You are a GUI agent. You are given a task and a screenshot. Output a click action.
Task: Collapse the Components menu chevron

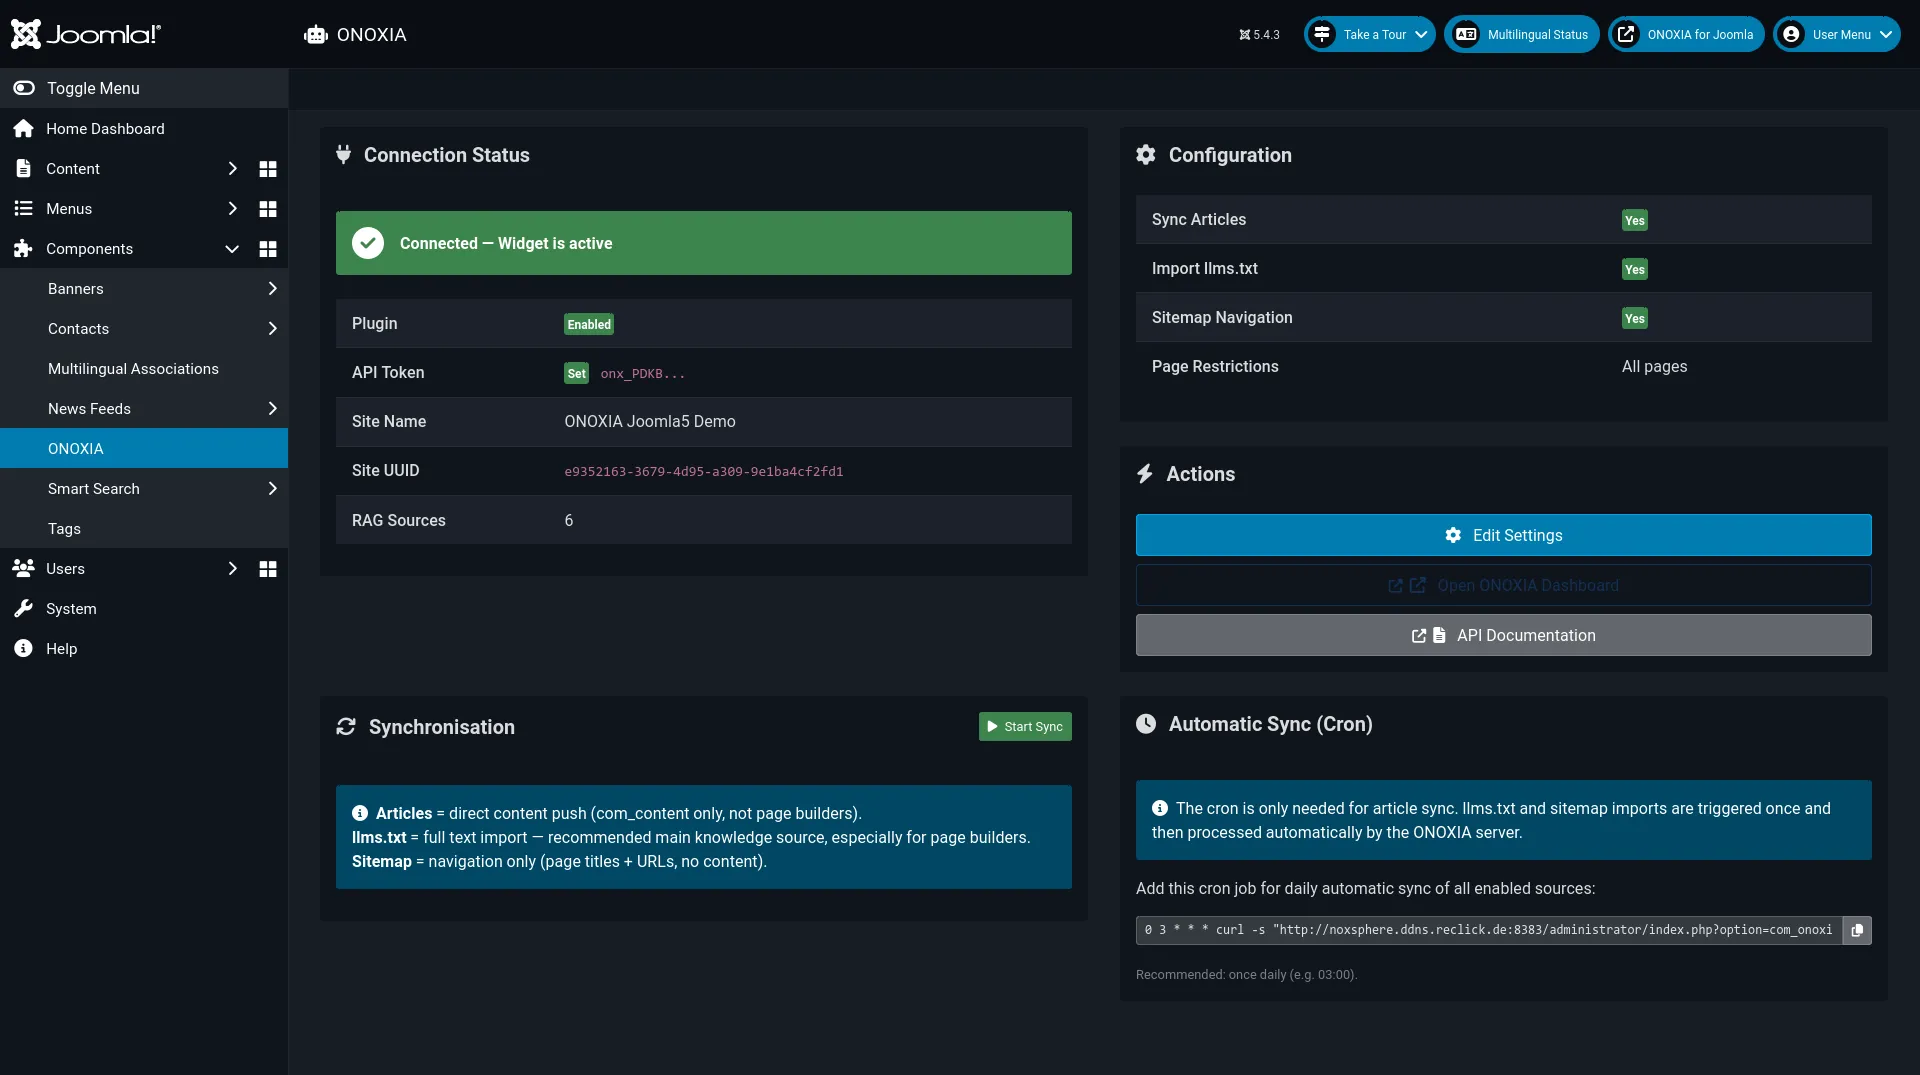coord(232,249)
